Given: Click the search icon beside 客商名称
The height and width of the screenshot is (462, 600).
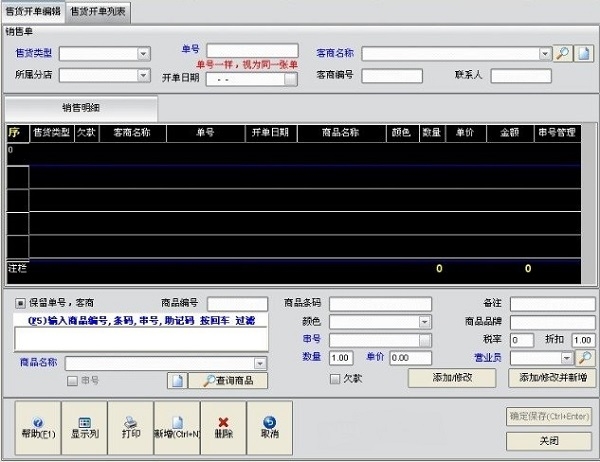Looking at the screenshot, I should [563, 53].
